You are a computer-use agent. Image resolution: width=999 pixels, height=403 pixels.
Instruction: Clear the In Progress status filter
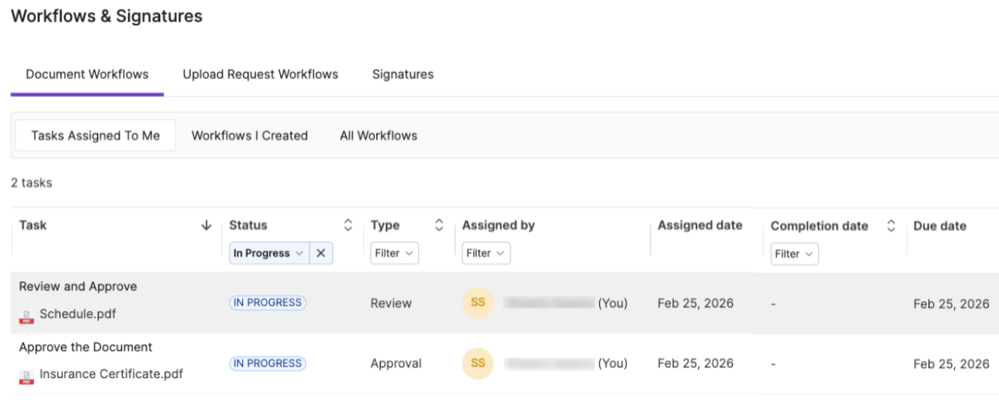click(x=321, y=253)
